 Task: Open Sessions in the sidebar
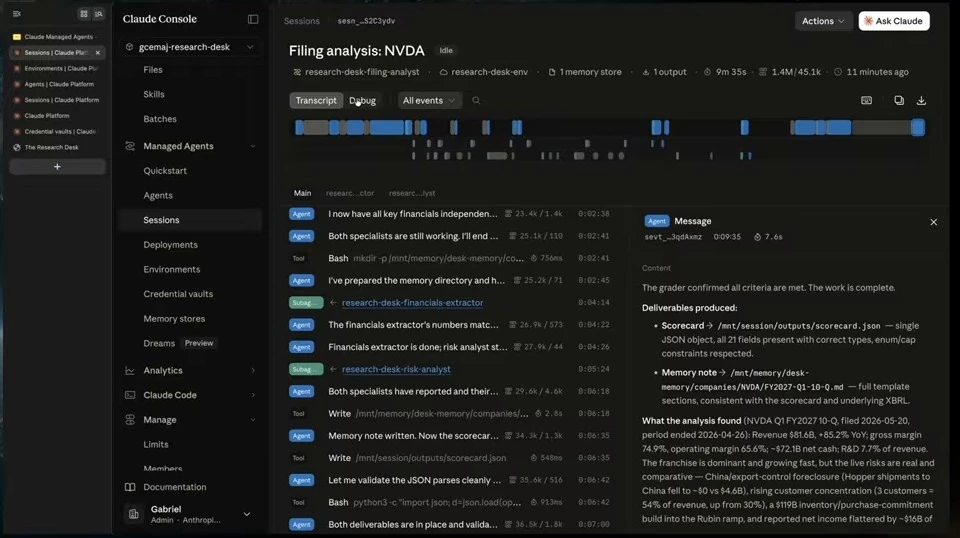tap(190, 220)
